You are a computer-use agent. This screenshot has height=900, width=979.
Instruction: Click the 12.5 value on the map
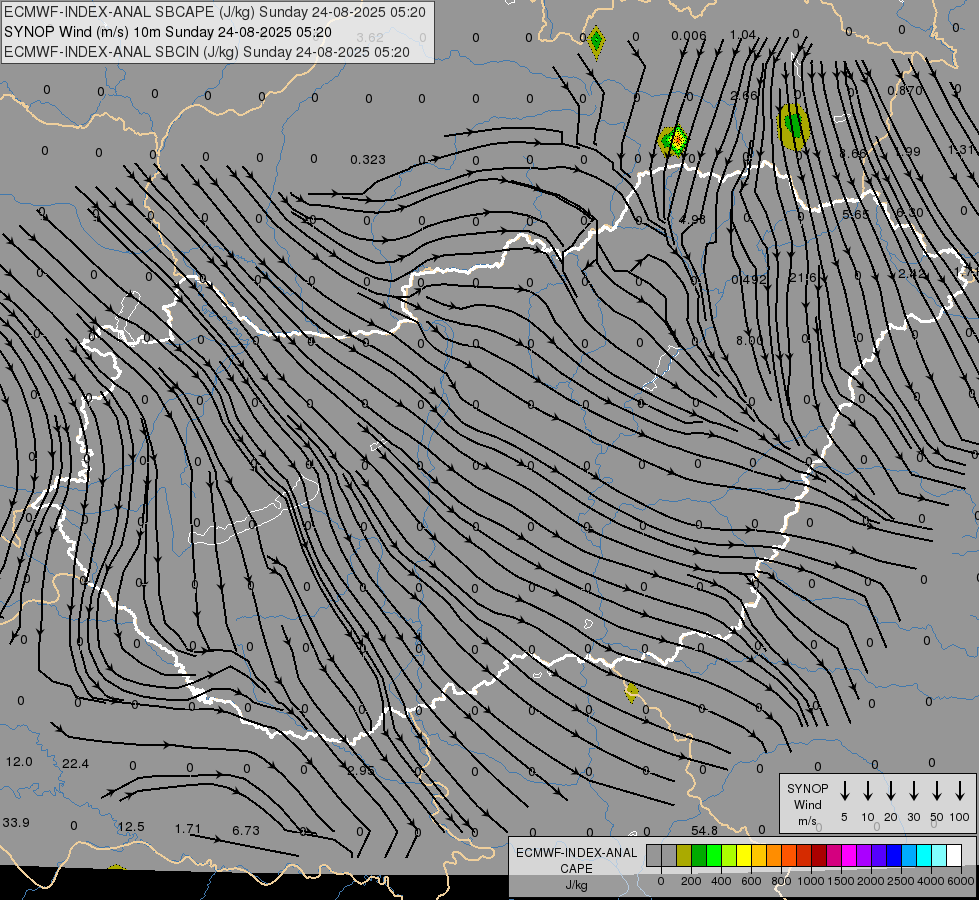click(x=131, y=827)
